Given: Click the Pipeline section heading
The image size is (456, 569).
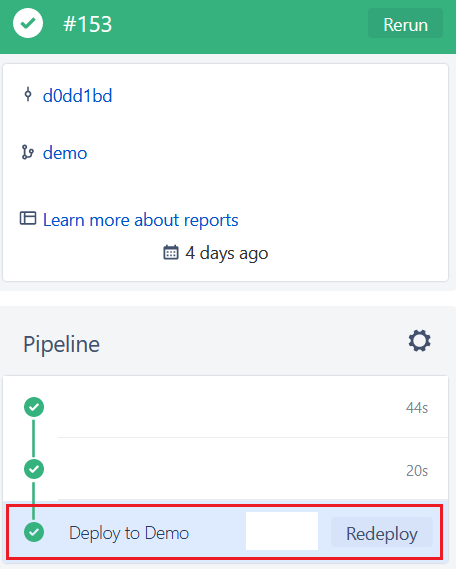Looking at the screenshot, I should tap(61, 344).
